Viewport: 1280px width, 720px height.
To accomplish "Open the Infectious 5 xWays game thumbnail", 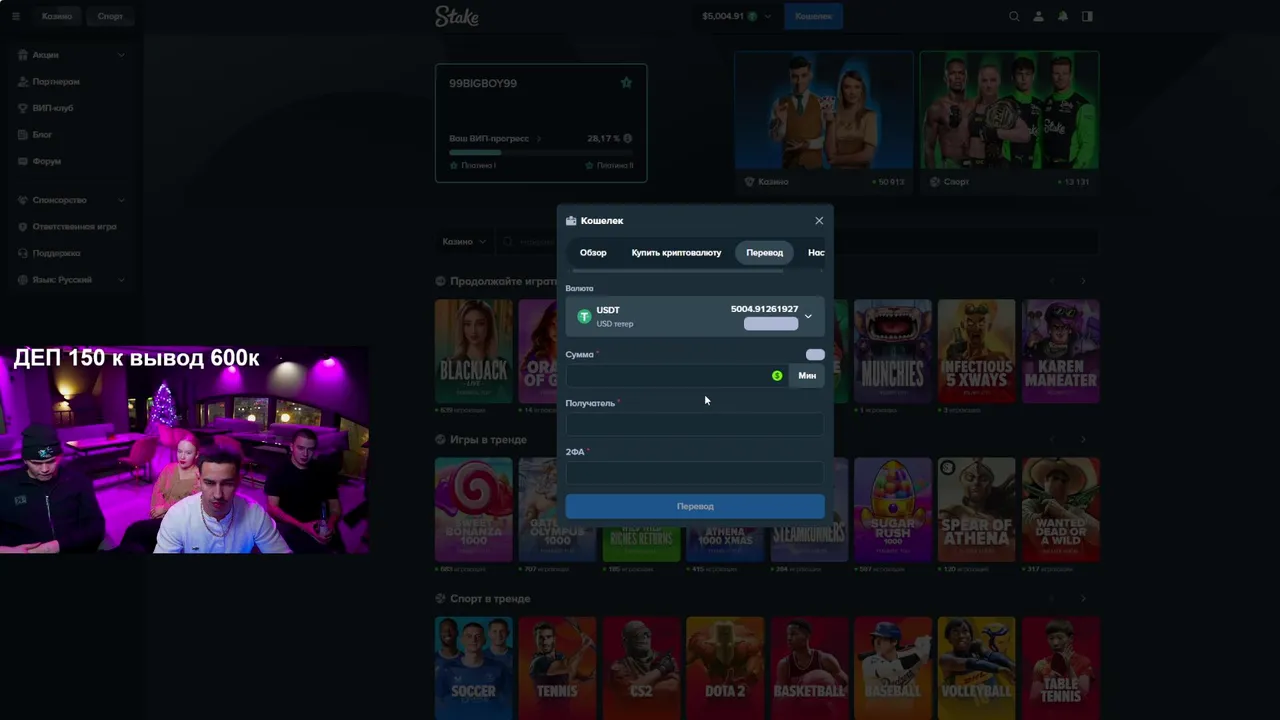I will pyautogui.click(x=977, y=351).
